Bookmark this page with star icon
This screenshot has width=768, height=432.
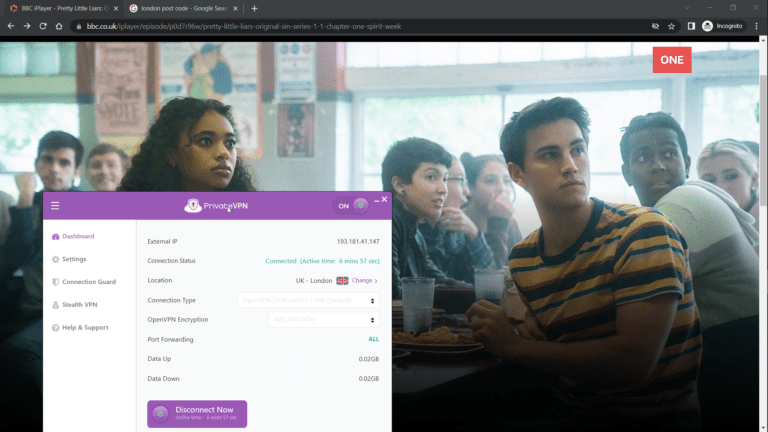(x=672, y=26)
